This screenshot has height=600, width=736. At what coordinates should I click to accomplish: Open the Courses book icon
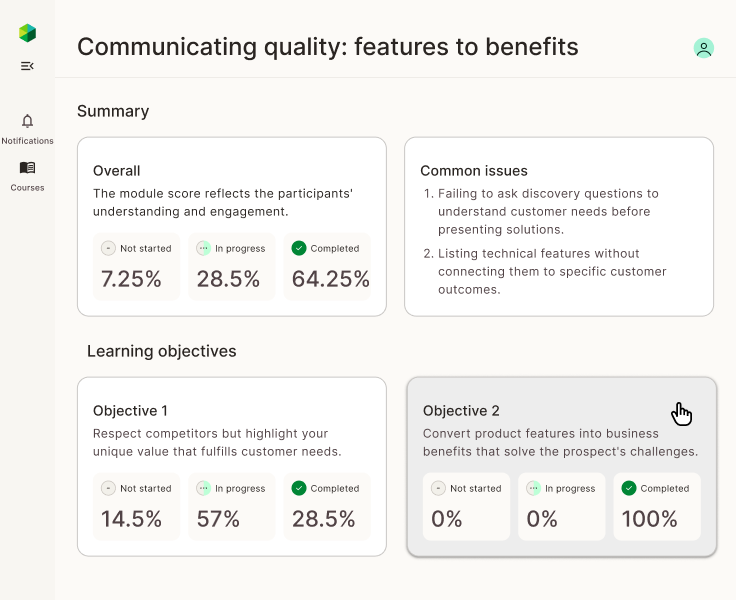click(27, 168)
